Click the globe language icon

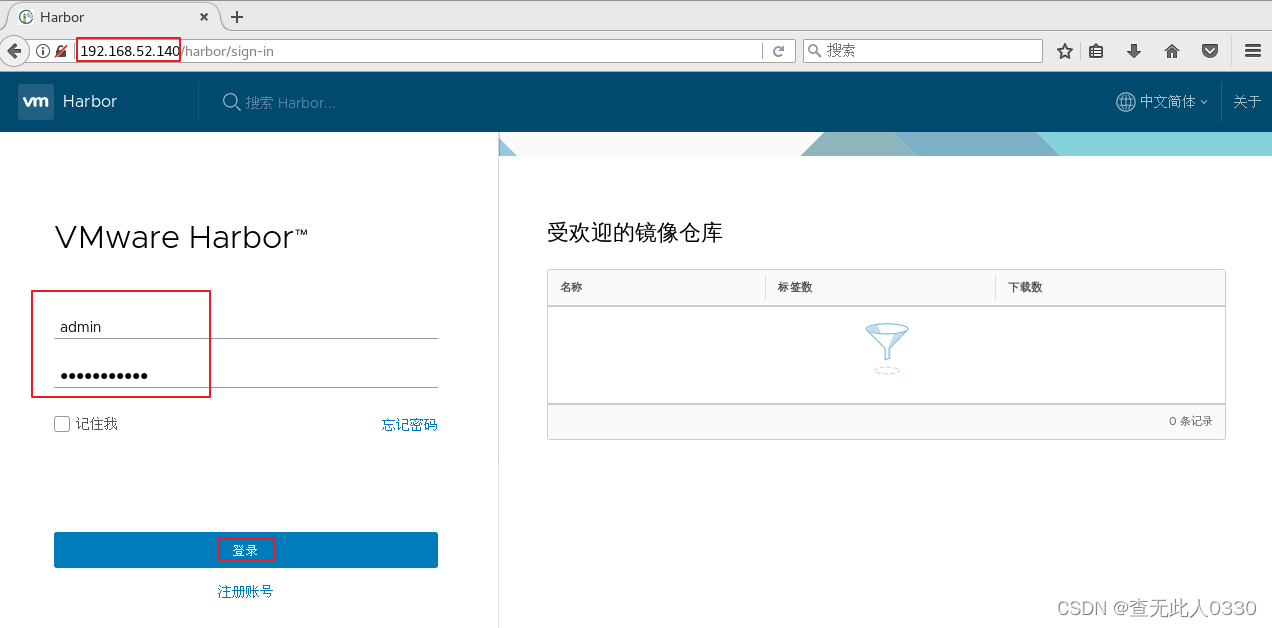coord(1126,102)
